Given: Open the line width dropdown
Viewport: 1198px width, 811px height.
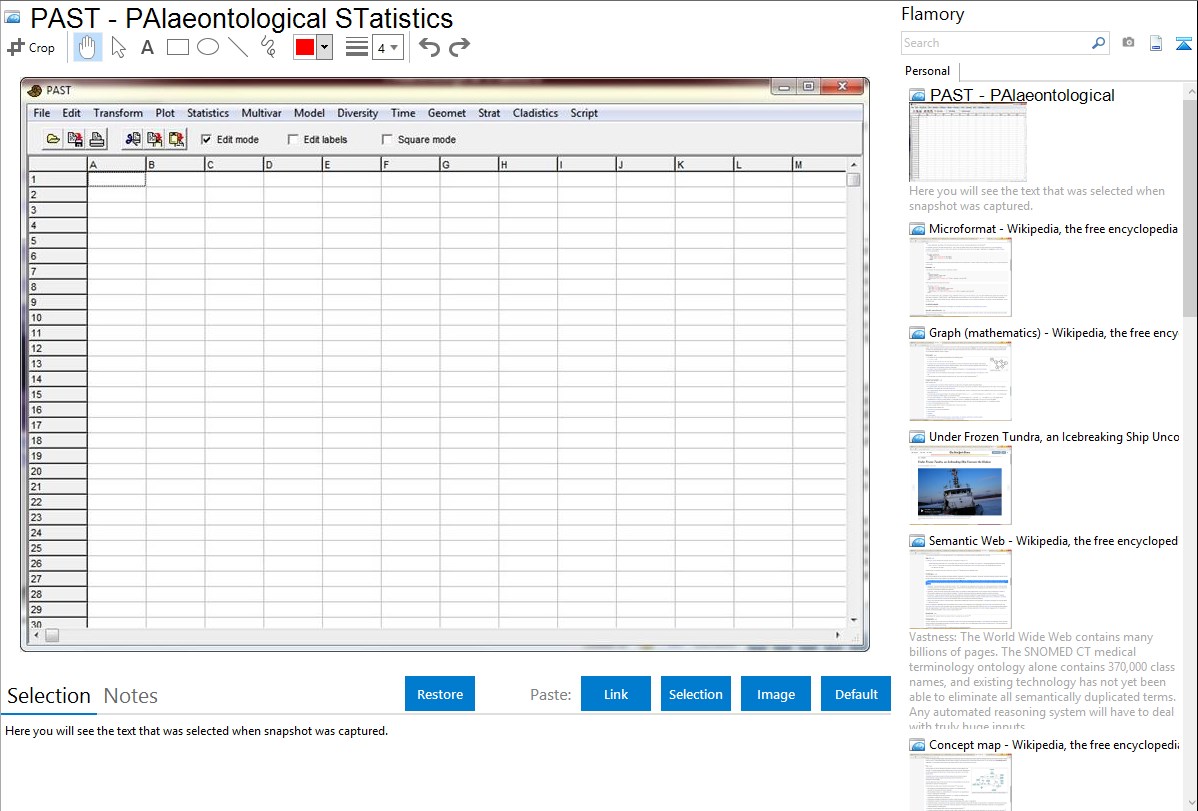Looking at the screenshot, I should coord(387,47).
